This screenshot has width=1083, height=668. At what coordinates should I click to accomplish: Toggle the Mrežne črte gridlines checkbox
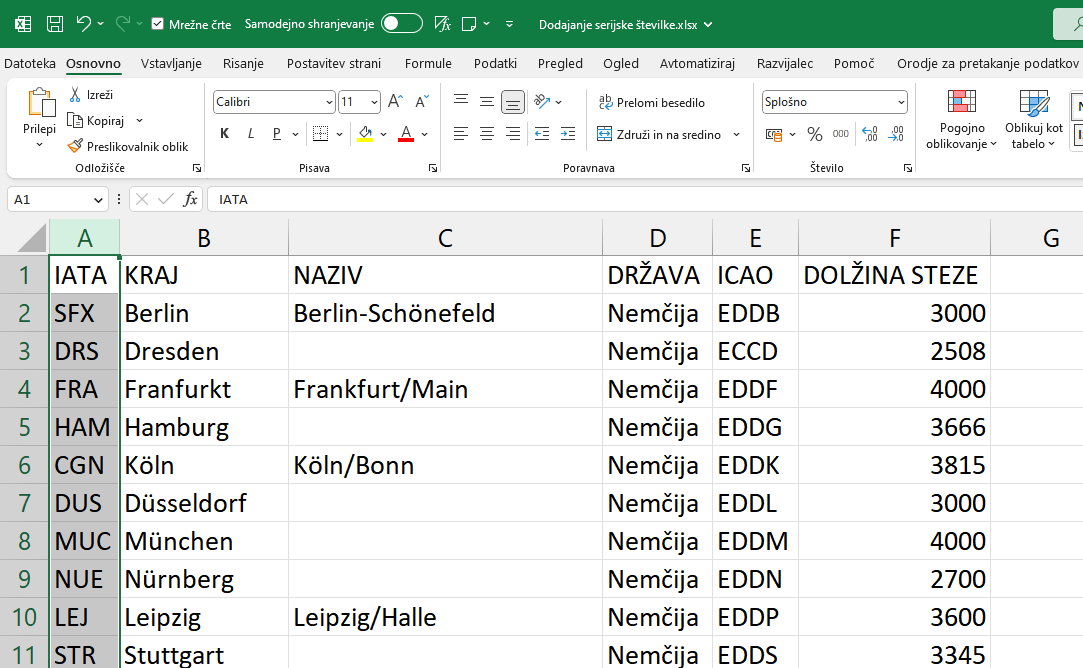(157, 24)
